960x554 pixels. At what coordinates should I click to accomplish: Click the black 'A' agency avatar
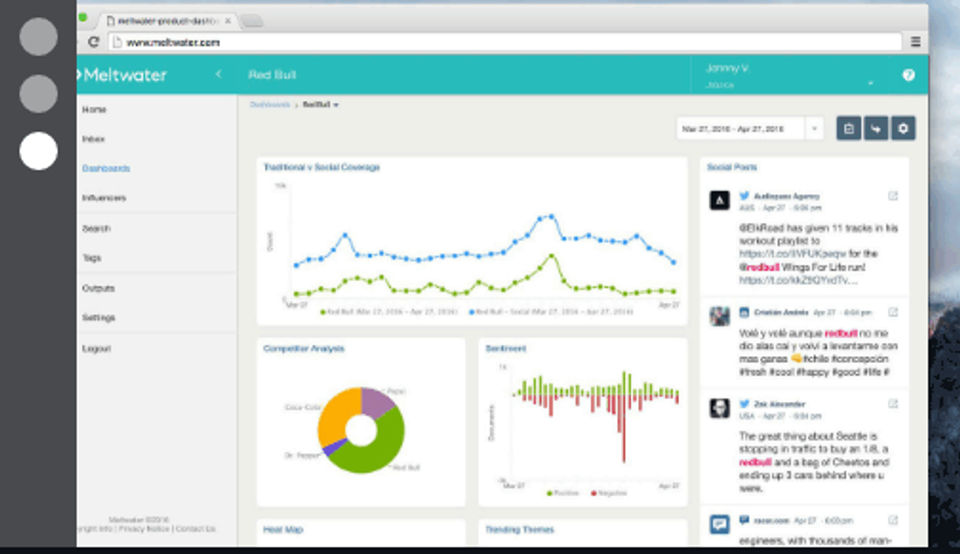click(719, 200)
